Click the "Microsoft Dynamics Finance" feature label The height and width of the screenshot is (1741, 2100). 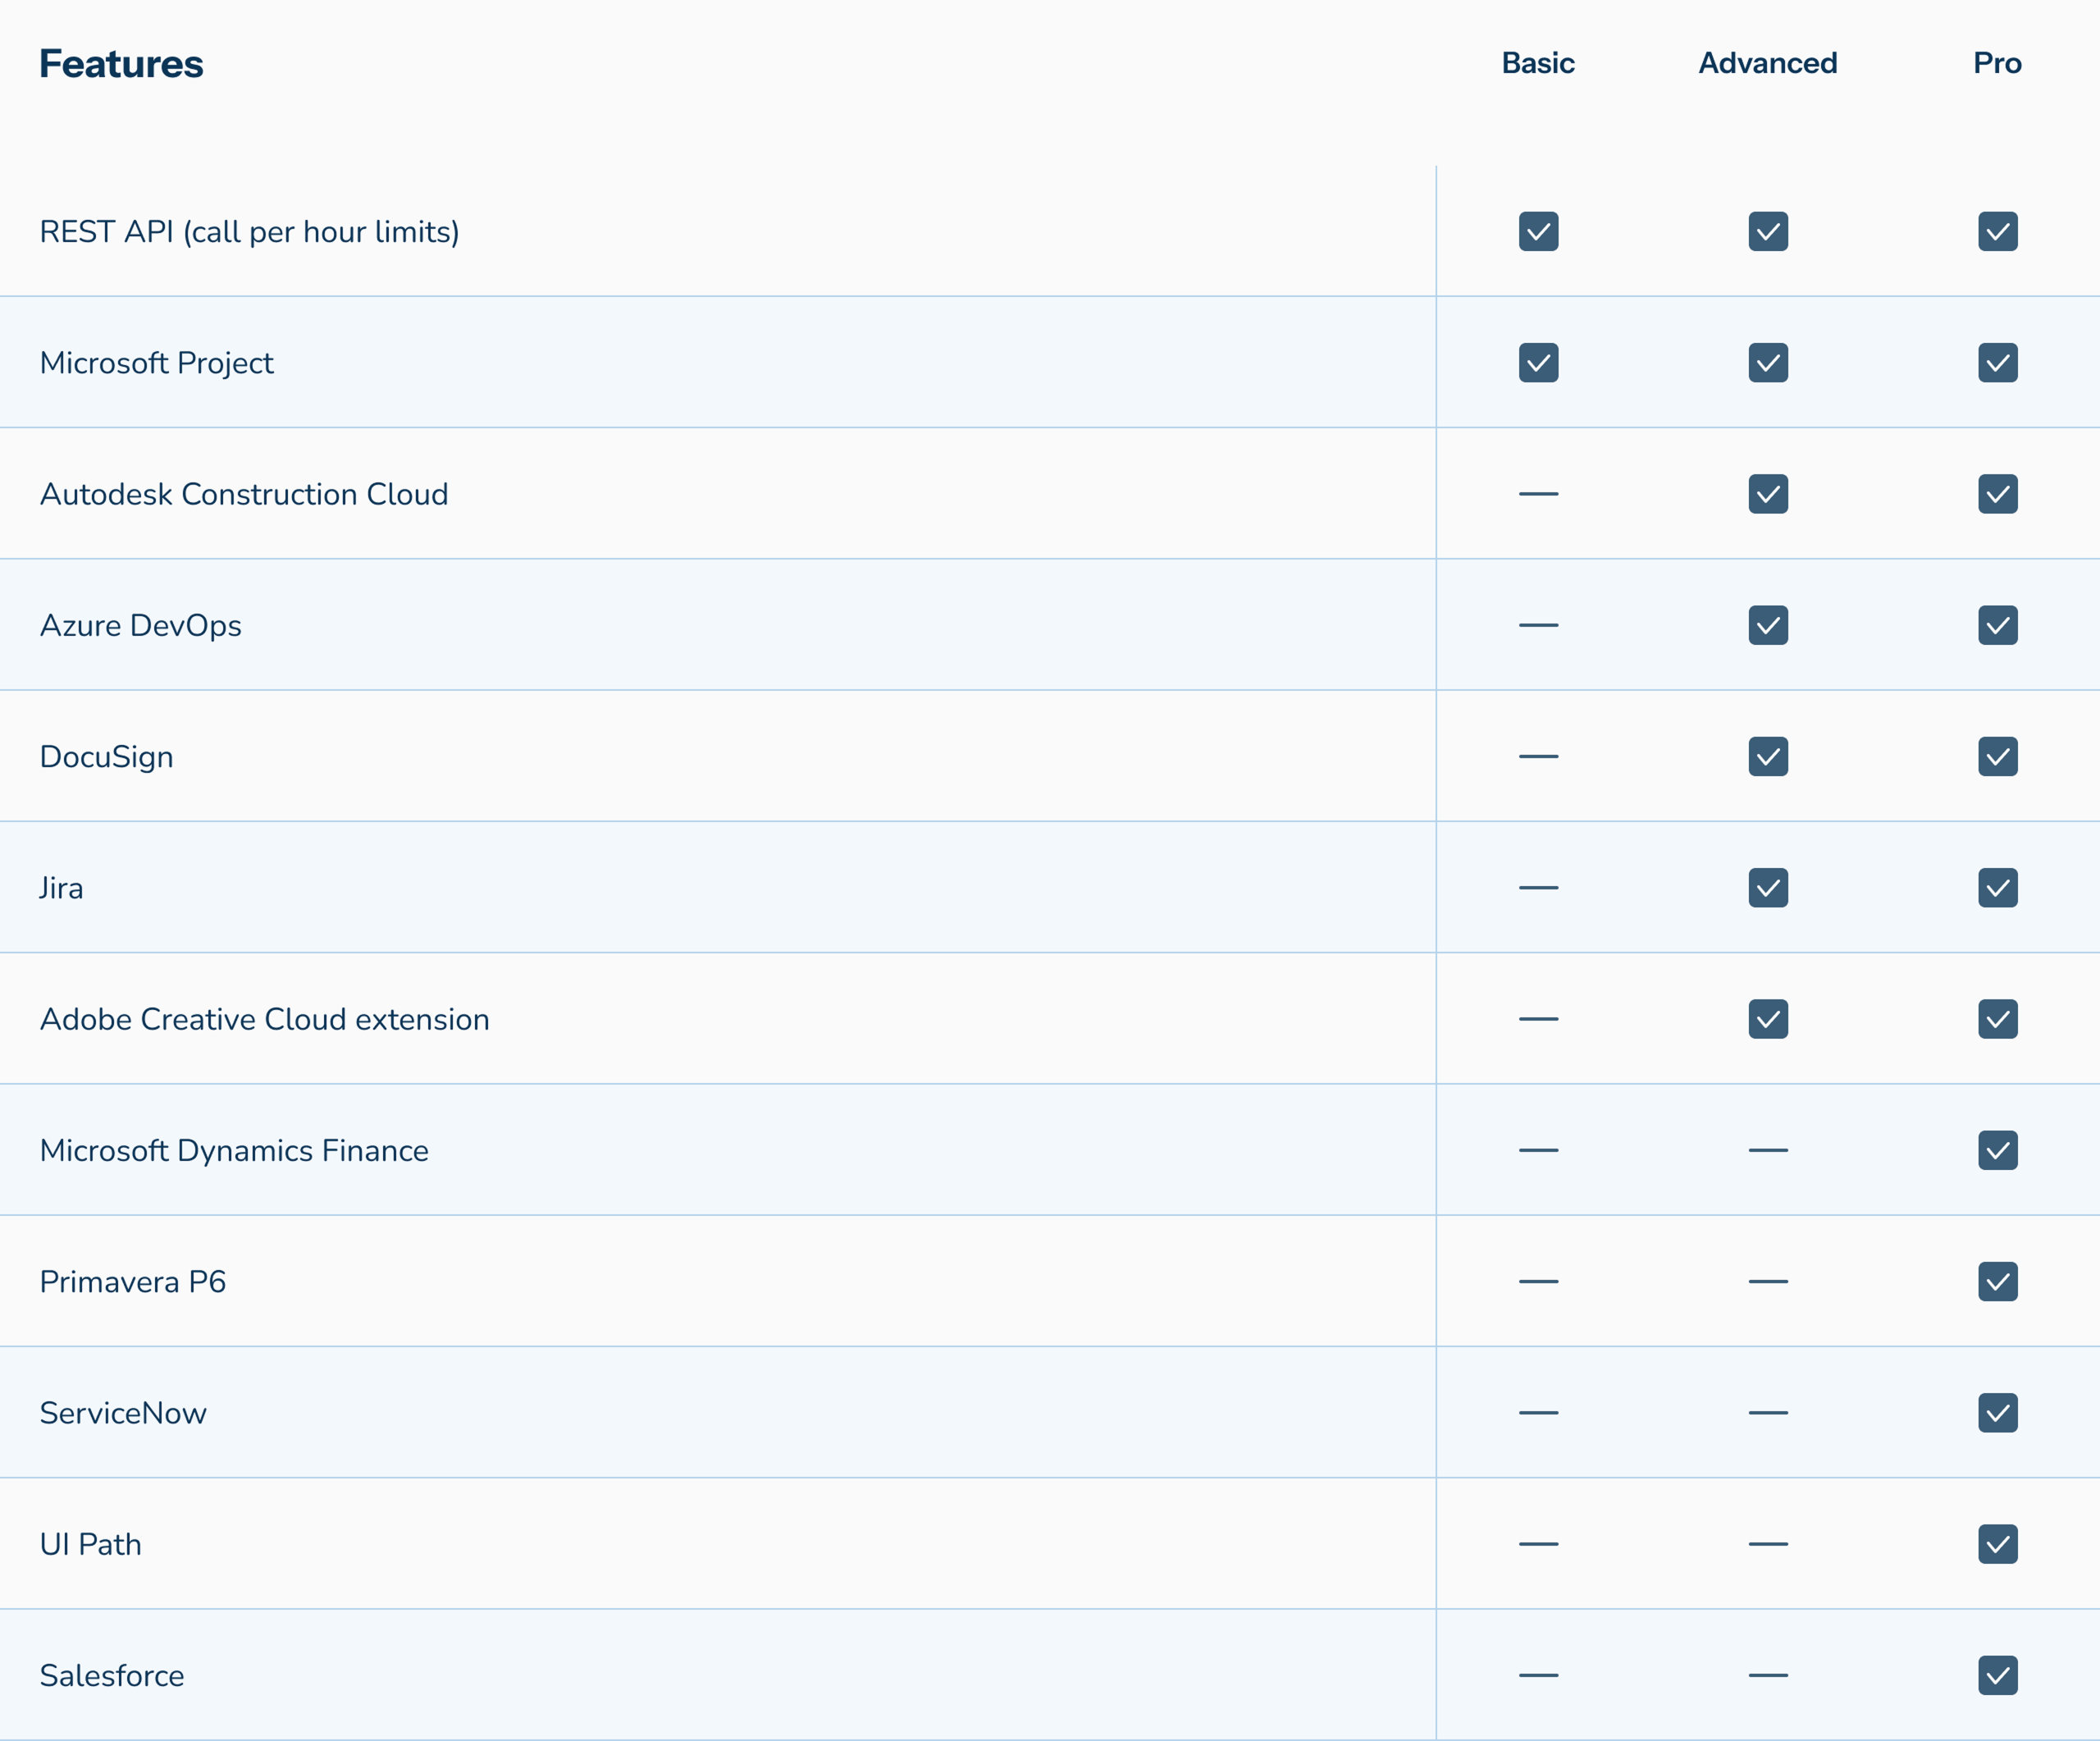234,1151
